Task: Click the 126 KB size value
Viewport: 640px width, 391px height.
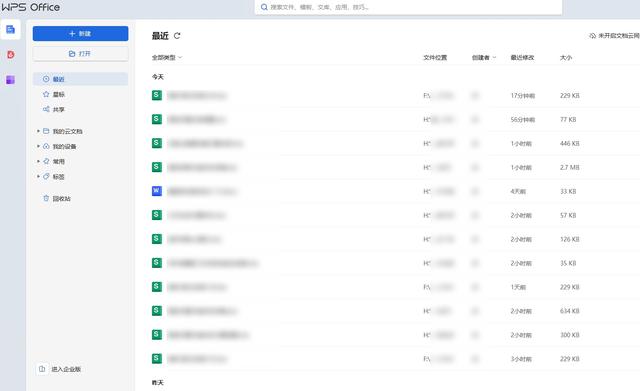Action: point(570,239)
